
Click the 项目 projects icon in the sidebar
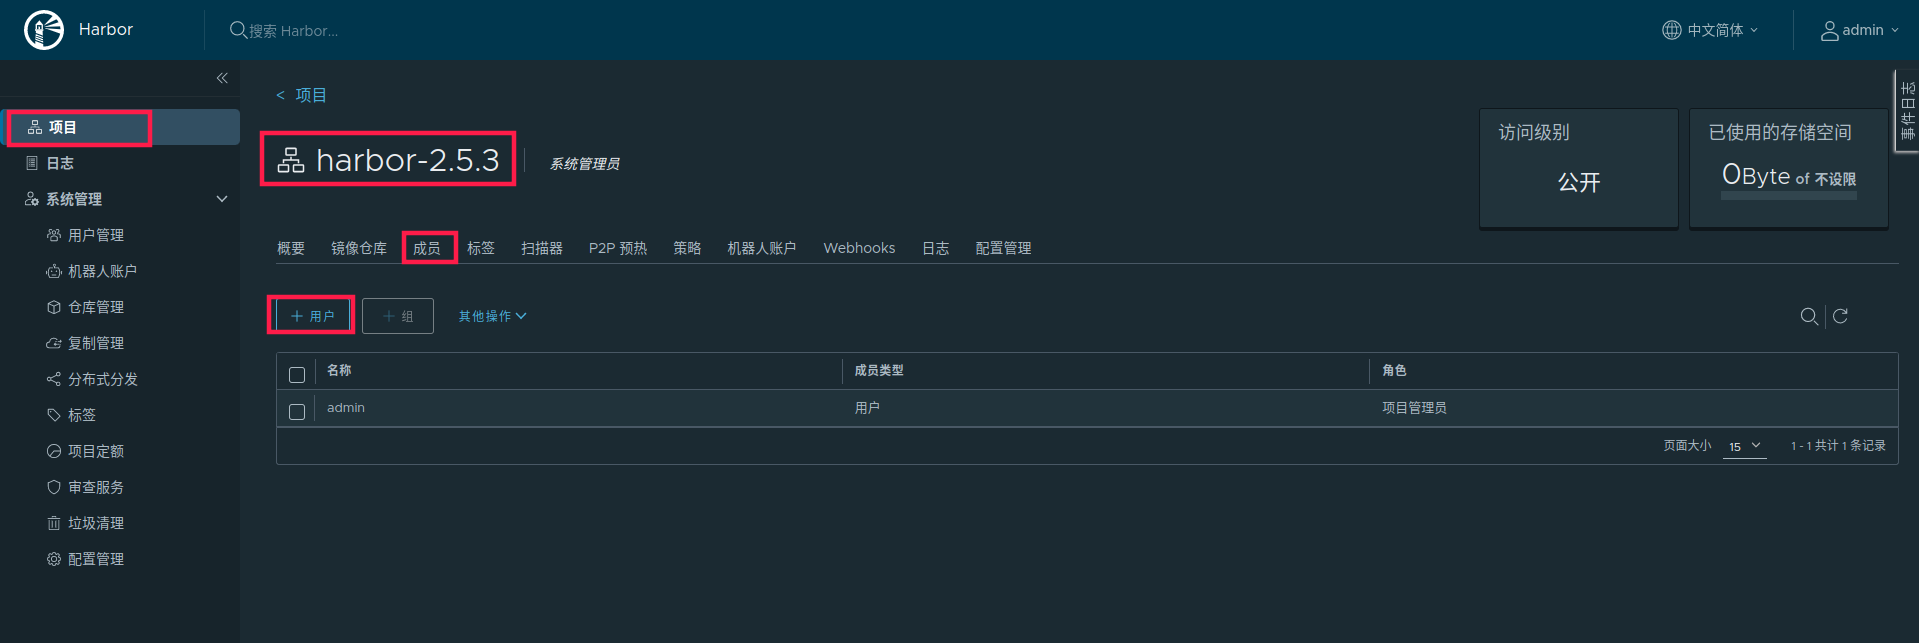pyautogui.click(x=35, y=127)
